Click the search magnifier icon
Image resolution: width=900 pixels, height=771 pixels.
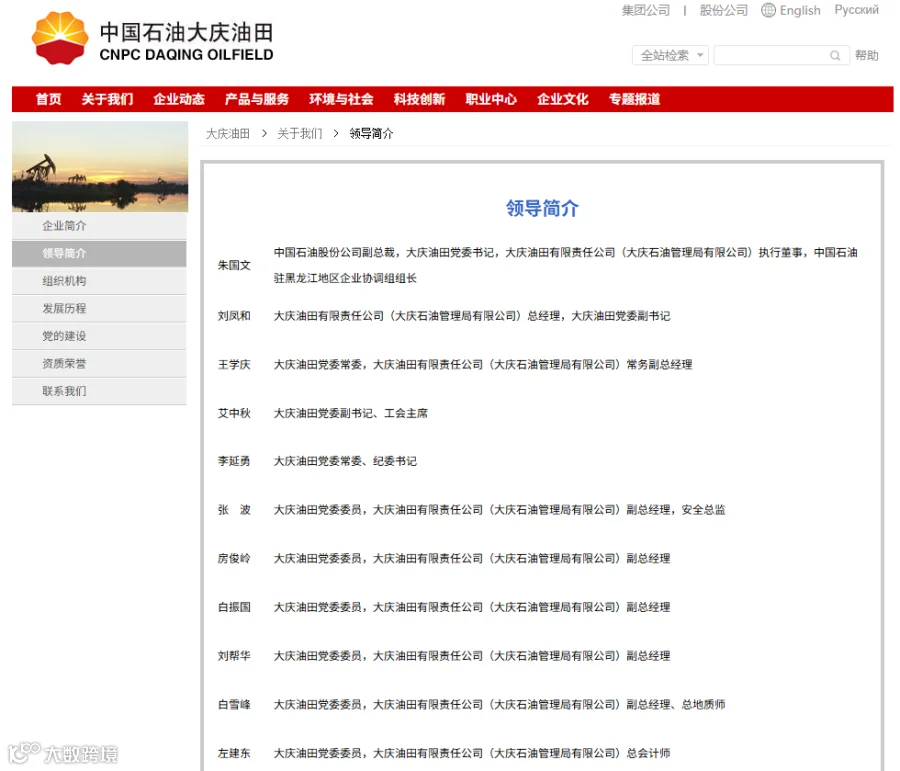coord(835,56)
